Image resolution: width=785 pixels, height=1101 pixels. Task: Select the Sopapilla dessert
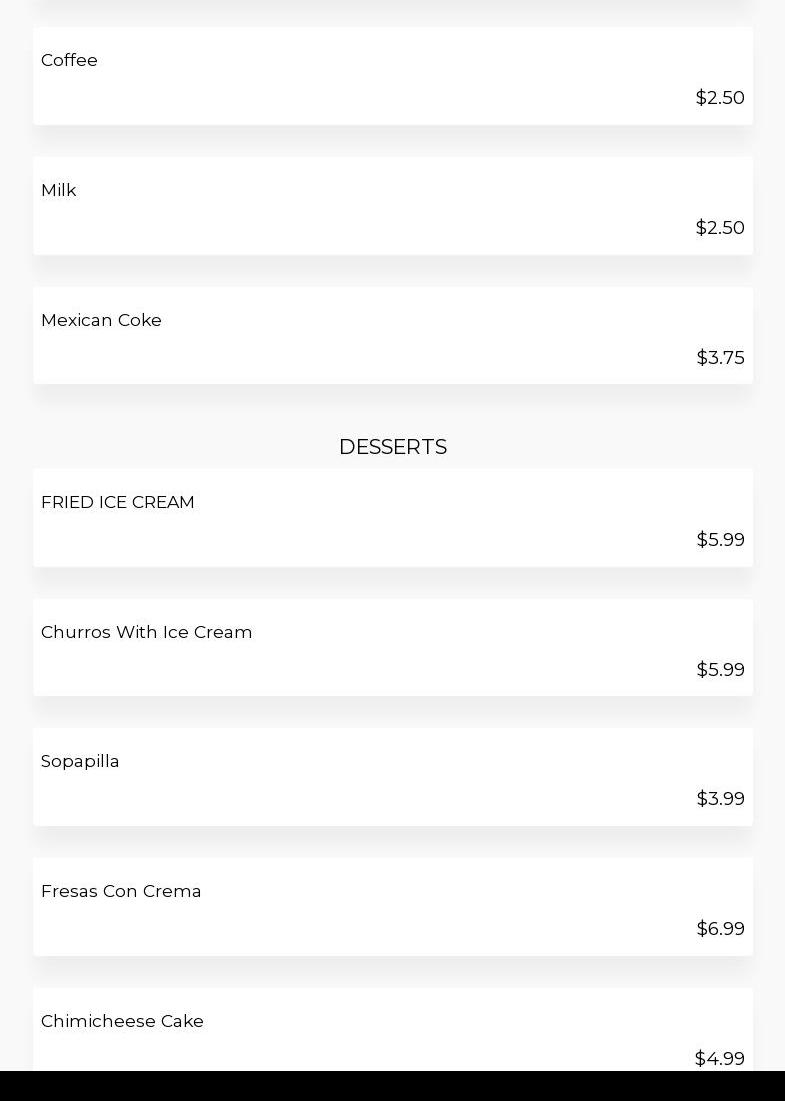(80, 761)
